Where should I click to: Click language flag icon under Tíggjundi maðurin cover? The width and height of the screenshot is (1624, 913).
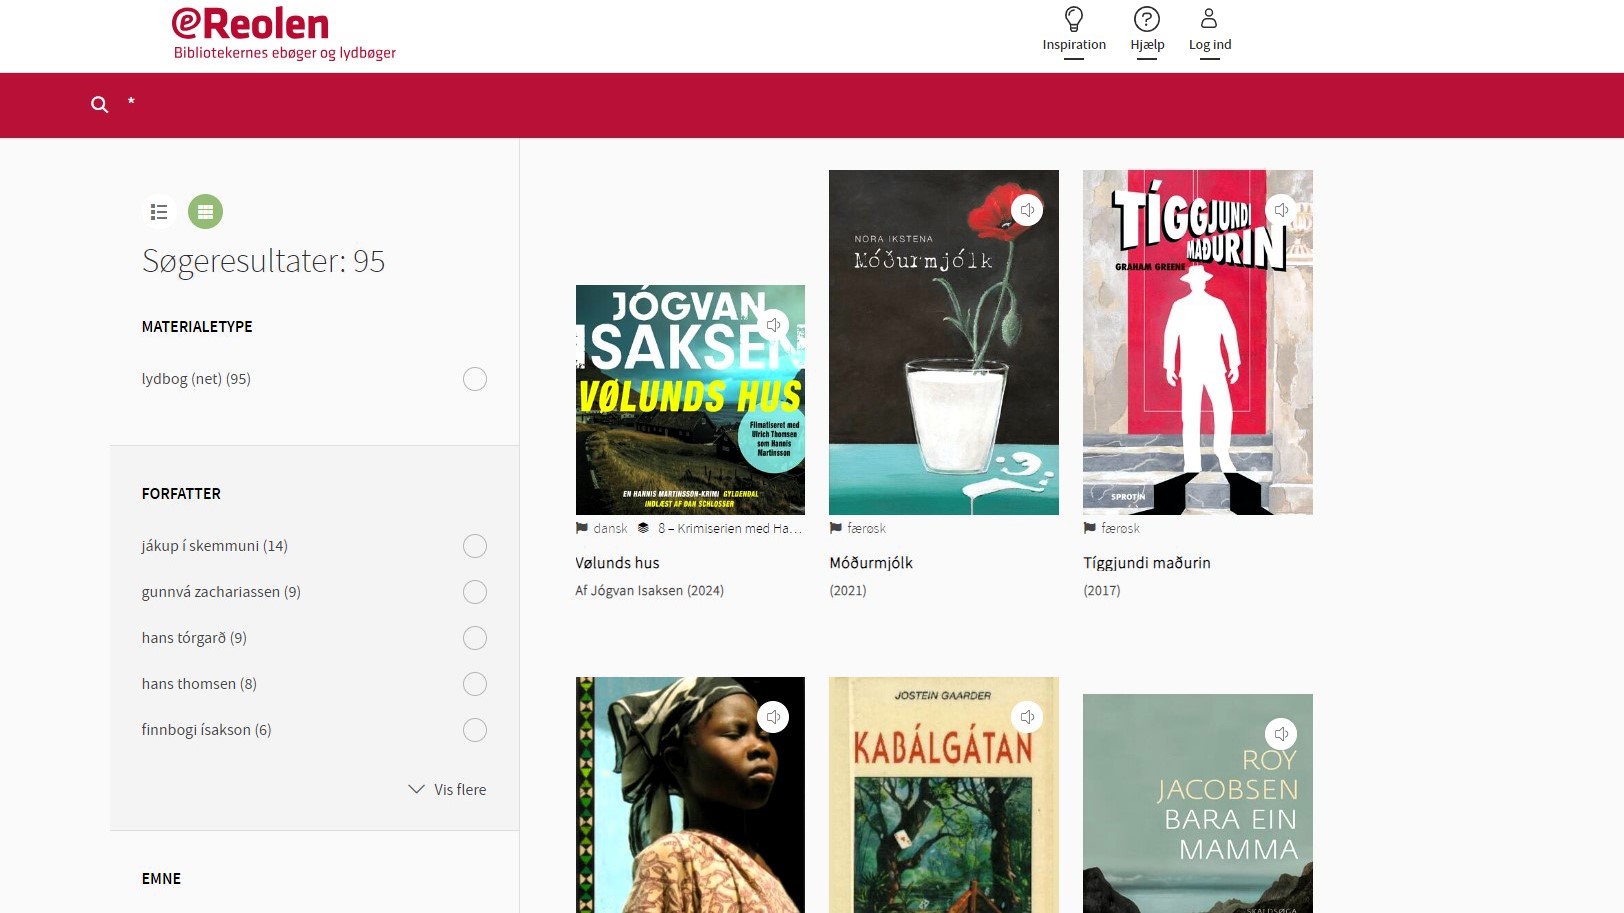(1090, 528)
